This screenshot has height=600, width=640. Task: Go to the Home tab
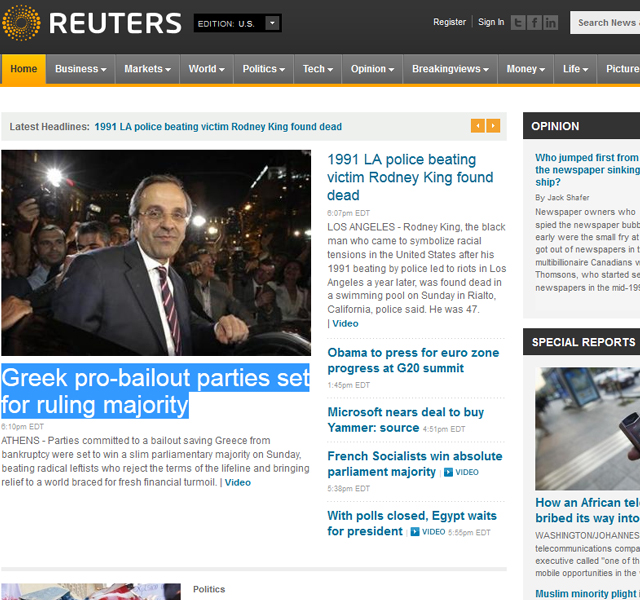[x=24, y=69]
